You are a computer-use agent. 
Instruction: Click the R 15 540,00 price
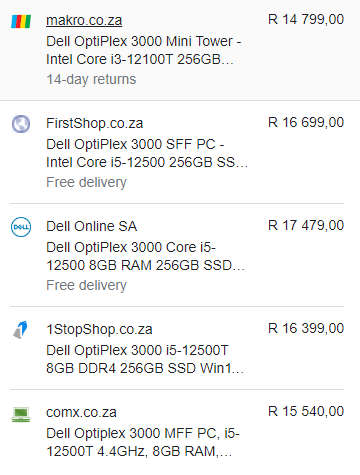tap(306, 411)
